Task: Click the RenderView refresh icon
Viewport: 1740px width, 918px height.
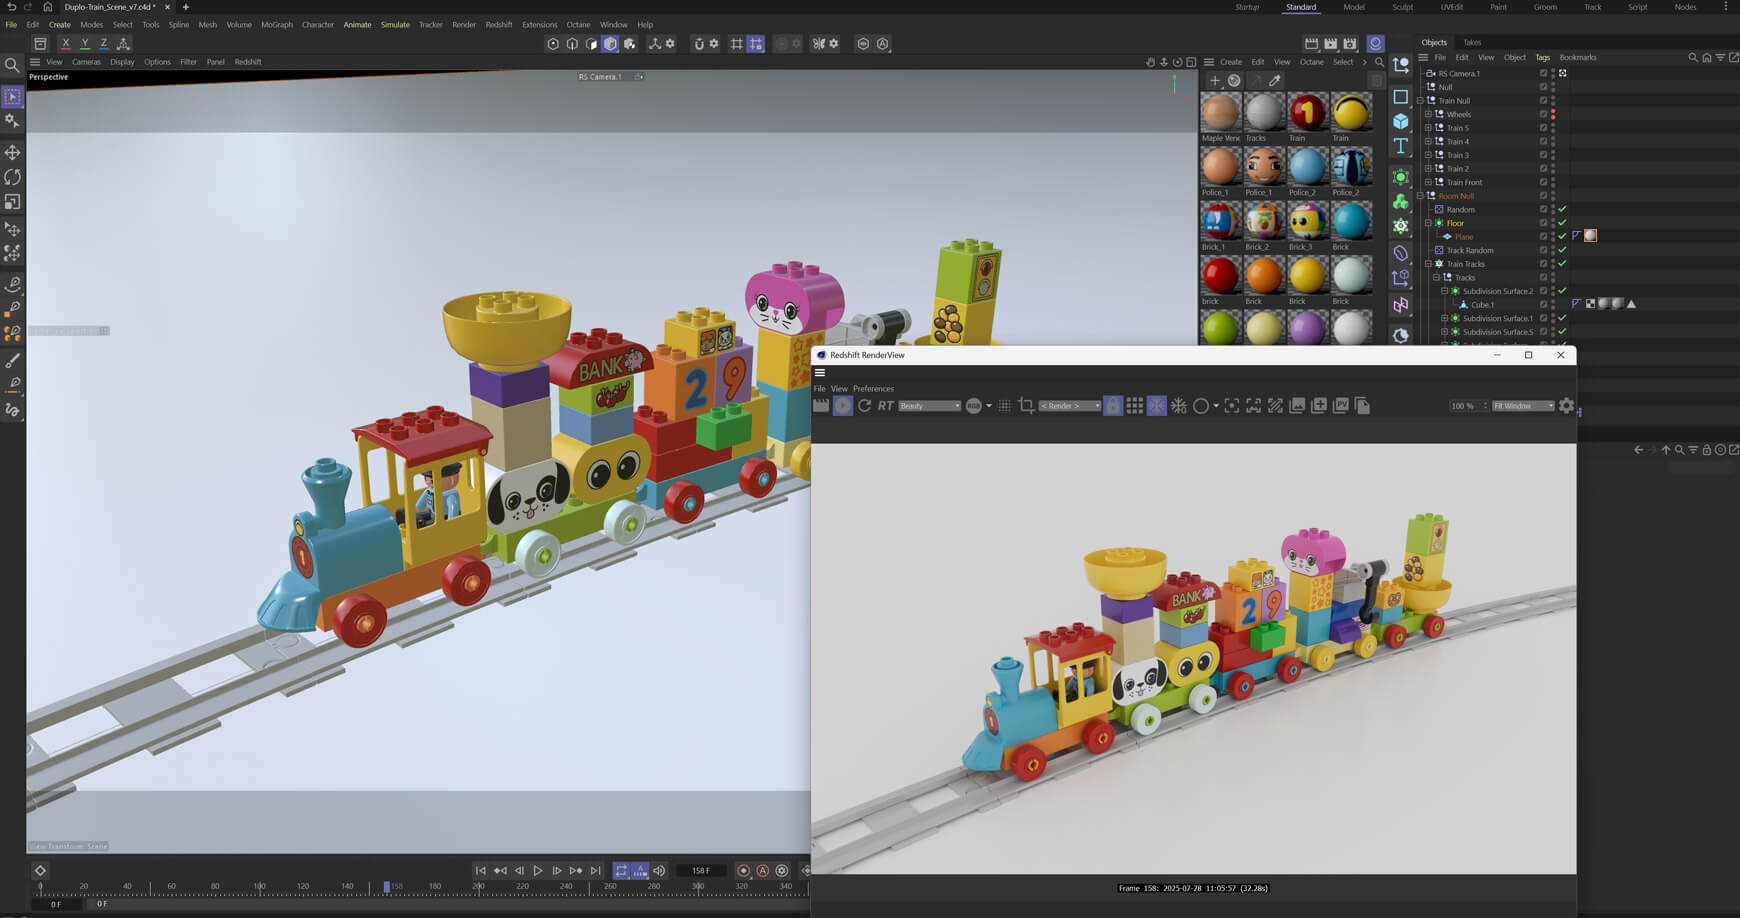Action: 864,405
